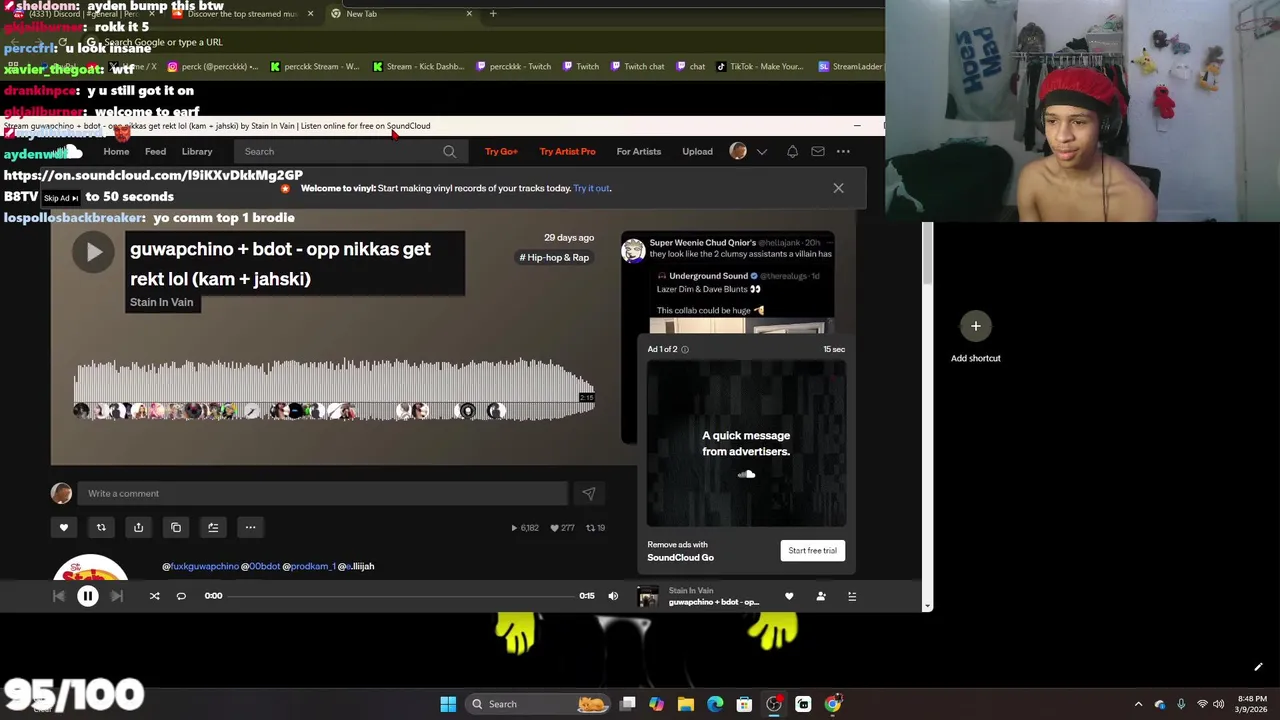Open the TikTok bookmark
The width and height of the screenshot is (1280, 720).
coord(758,67)
